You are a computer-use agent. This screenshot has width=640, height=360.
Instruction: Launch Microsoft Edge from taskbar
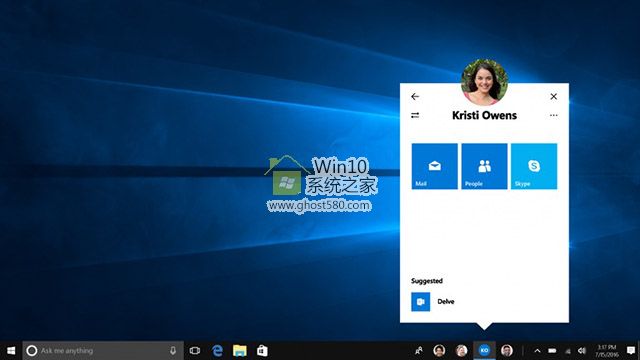tap(218, 351)
